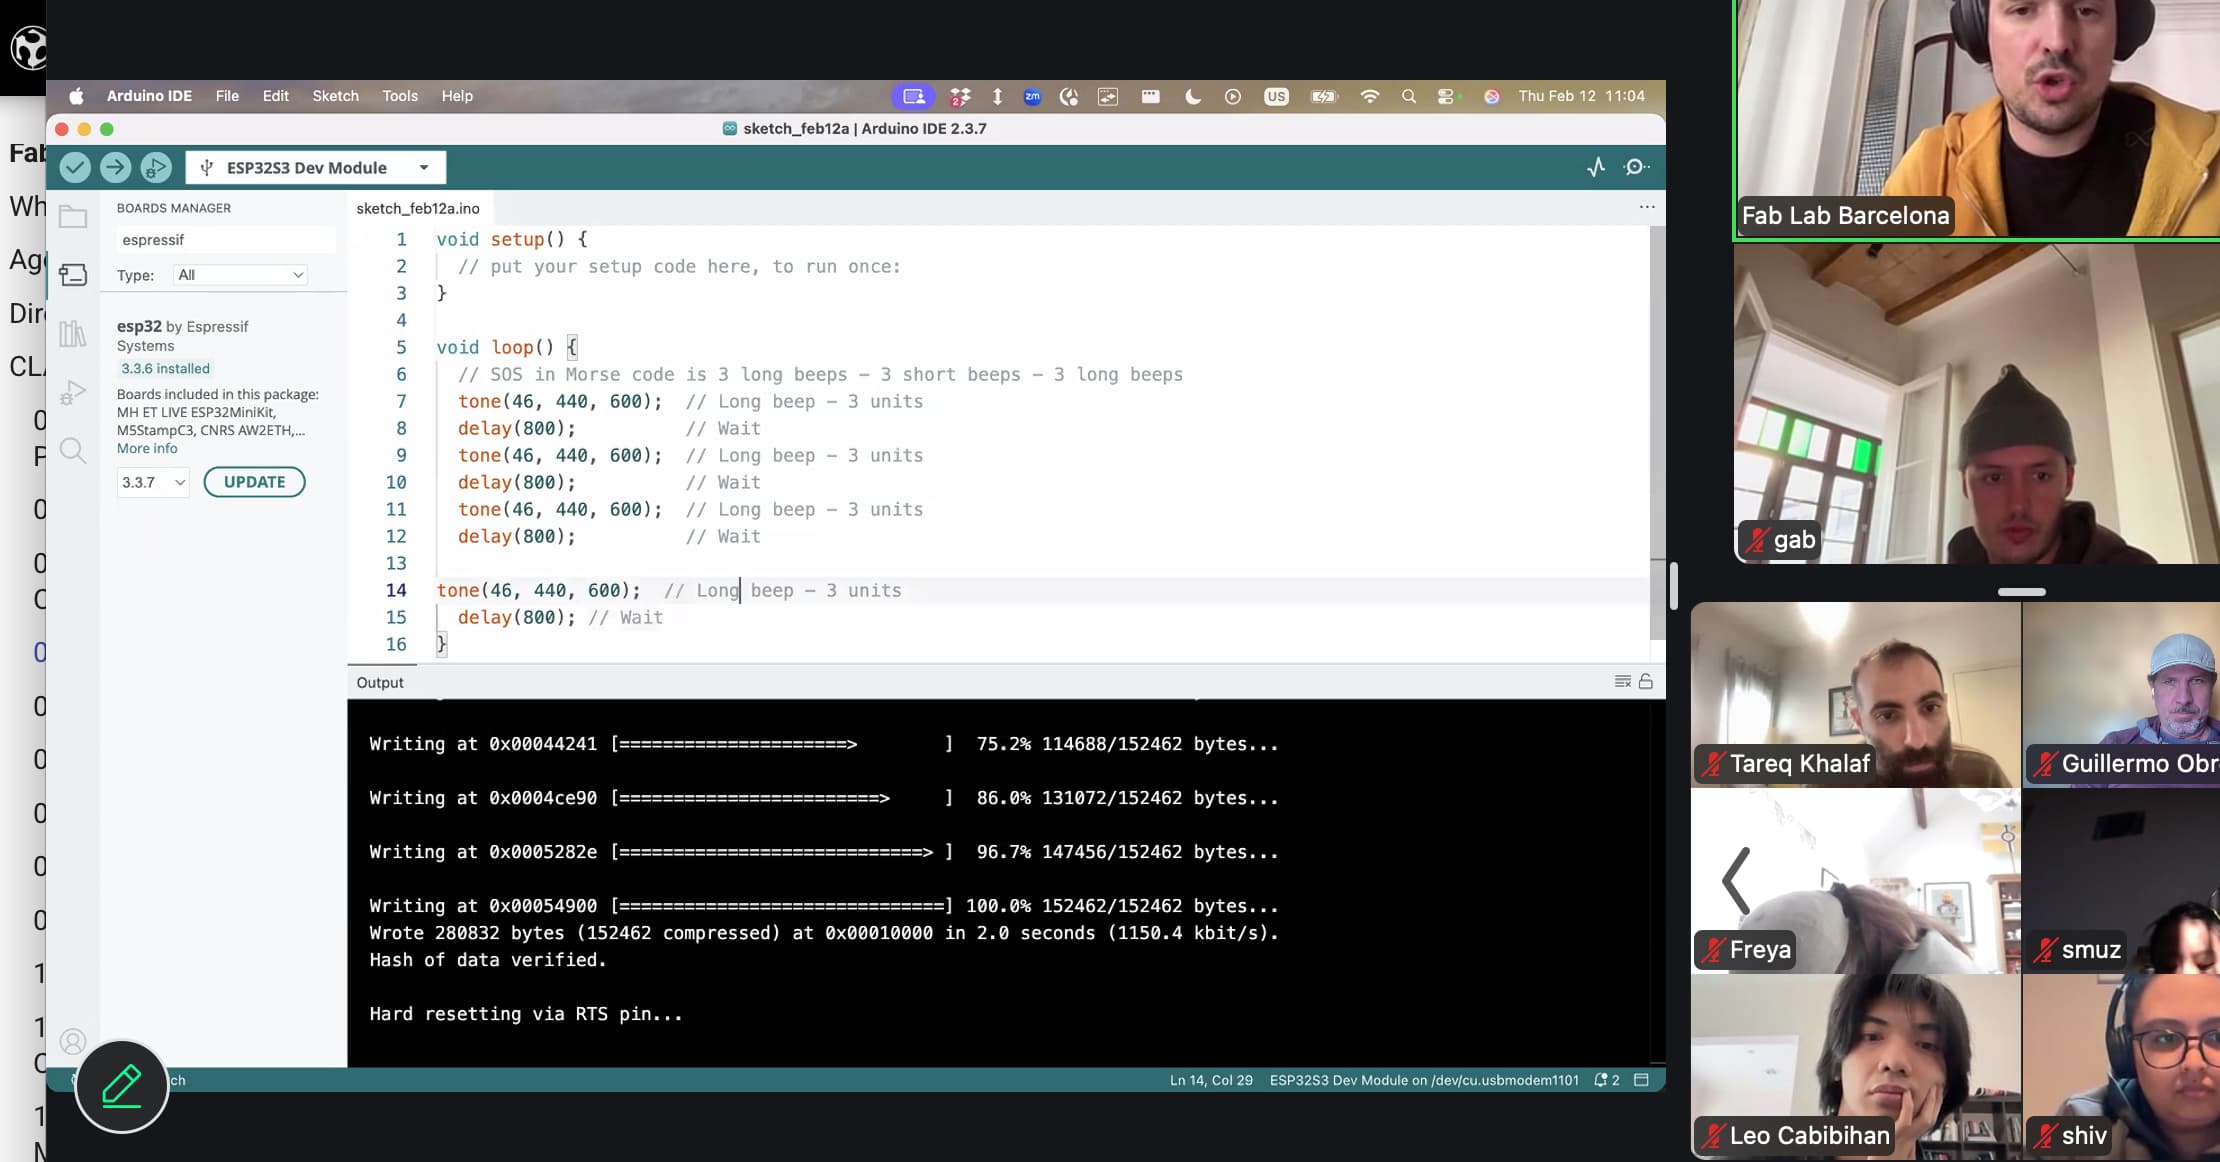Click the Upload arrow button
Image resolution: width=2220 pixels, height=1162 pixels.
tap(115, 167)
